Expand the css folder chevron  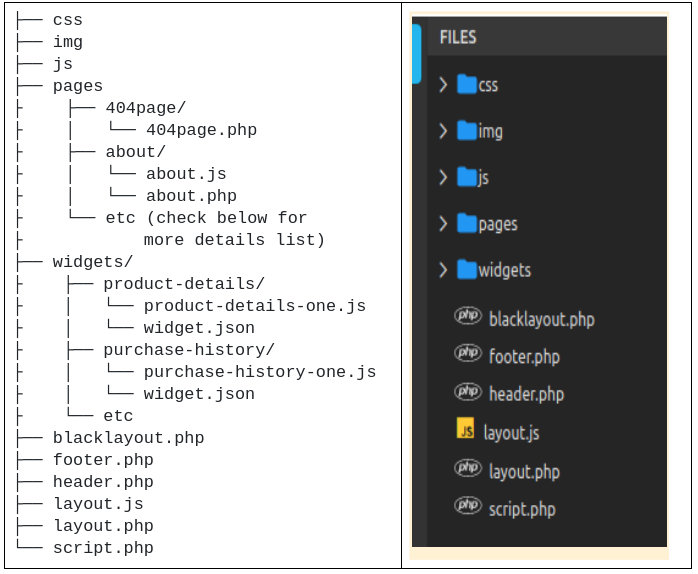(443, 85)
